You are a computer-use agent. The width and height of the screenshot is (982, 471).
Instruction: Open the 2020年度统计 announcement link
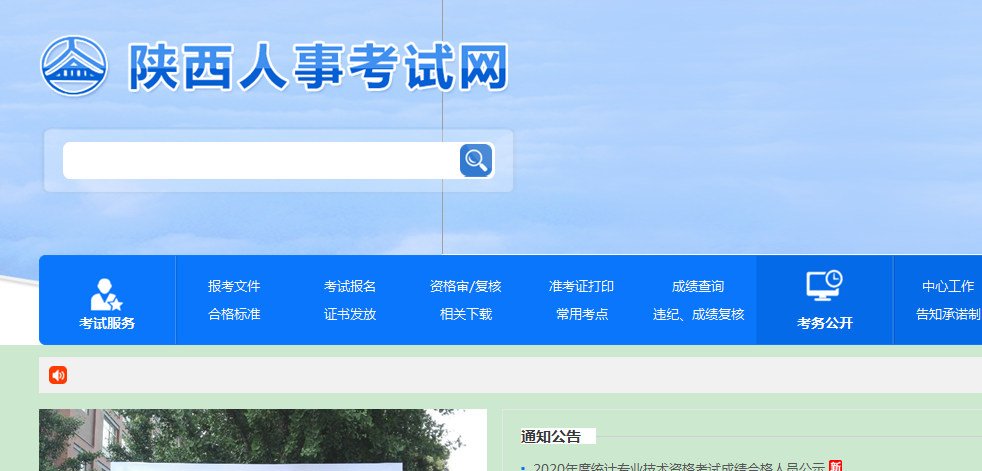[678, 466]
